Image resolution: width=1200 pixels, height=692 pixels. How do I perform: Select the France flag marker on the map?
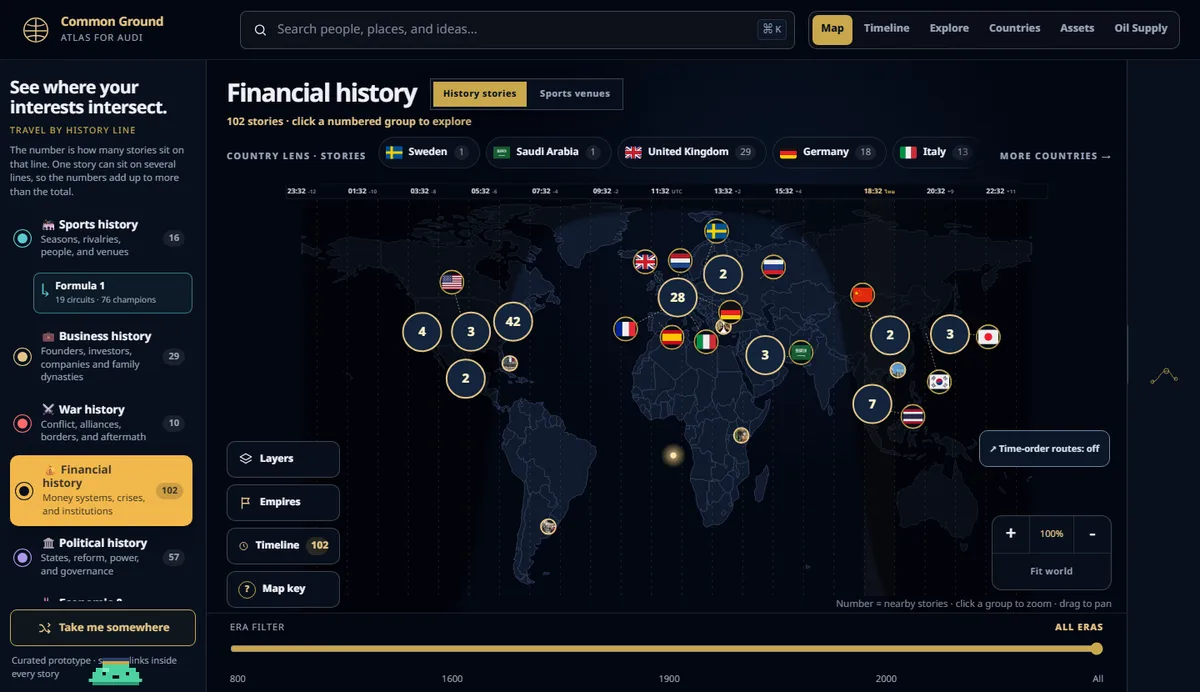626,329
